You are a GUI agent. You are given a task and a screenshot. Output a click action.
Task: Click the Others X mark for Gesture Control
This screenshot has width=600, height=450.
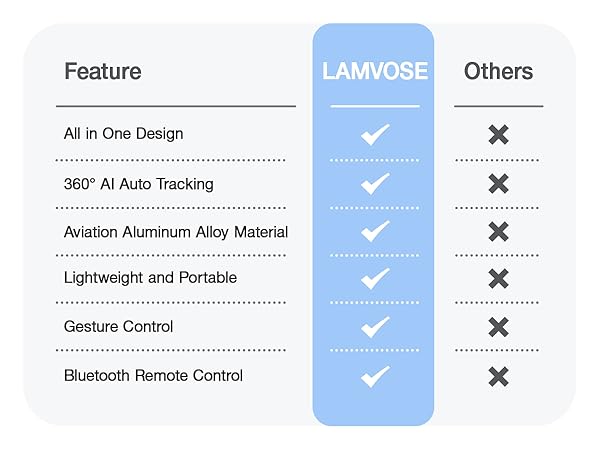(498, 327)
